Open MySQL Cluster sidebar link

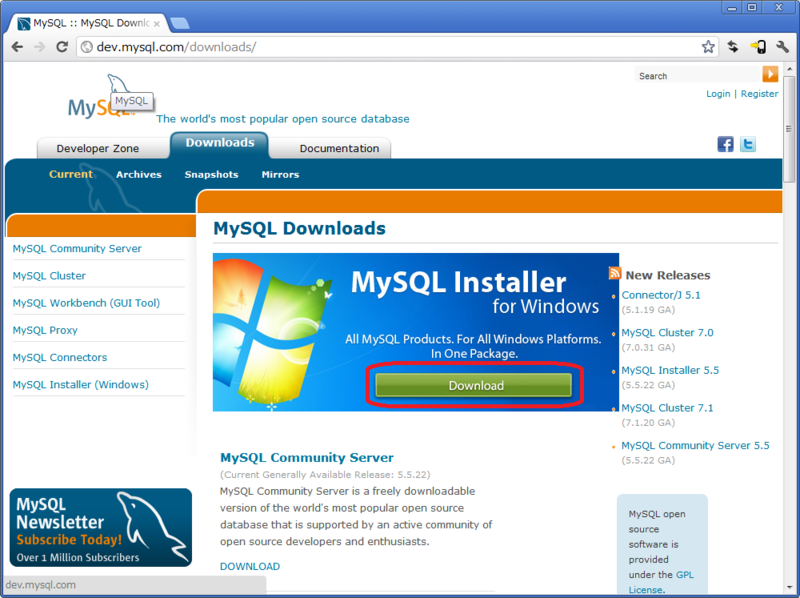[49, 276]
